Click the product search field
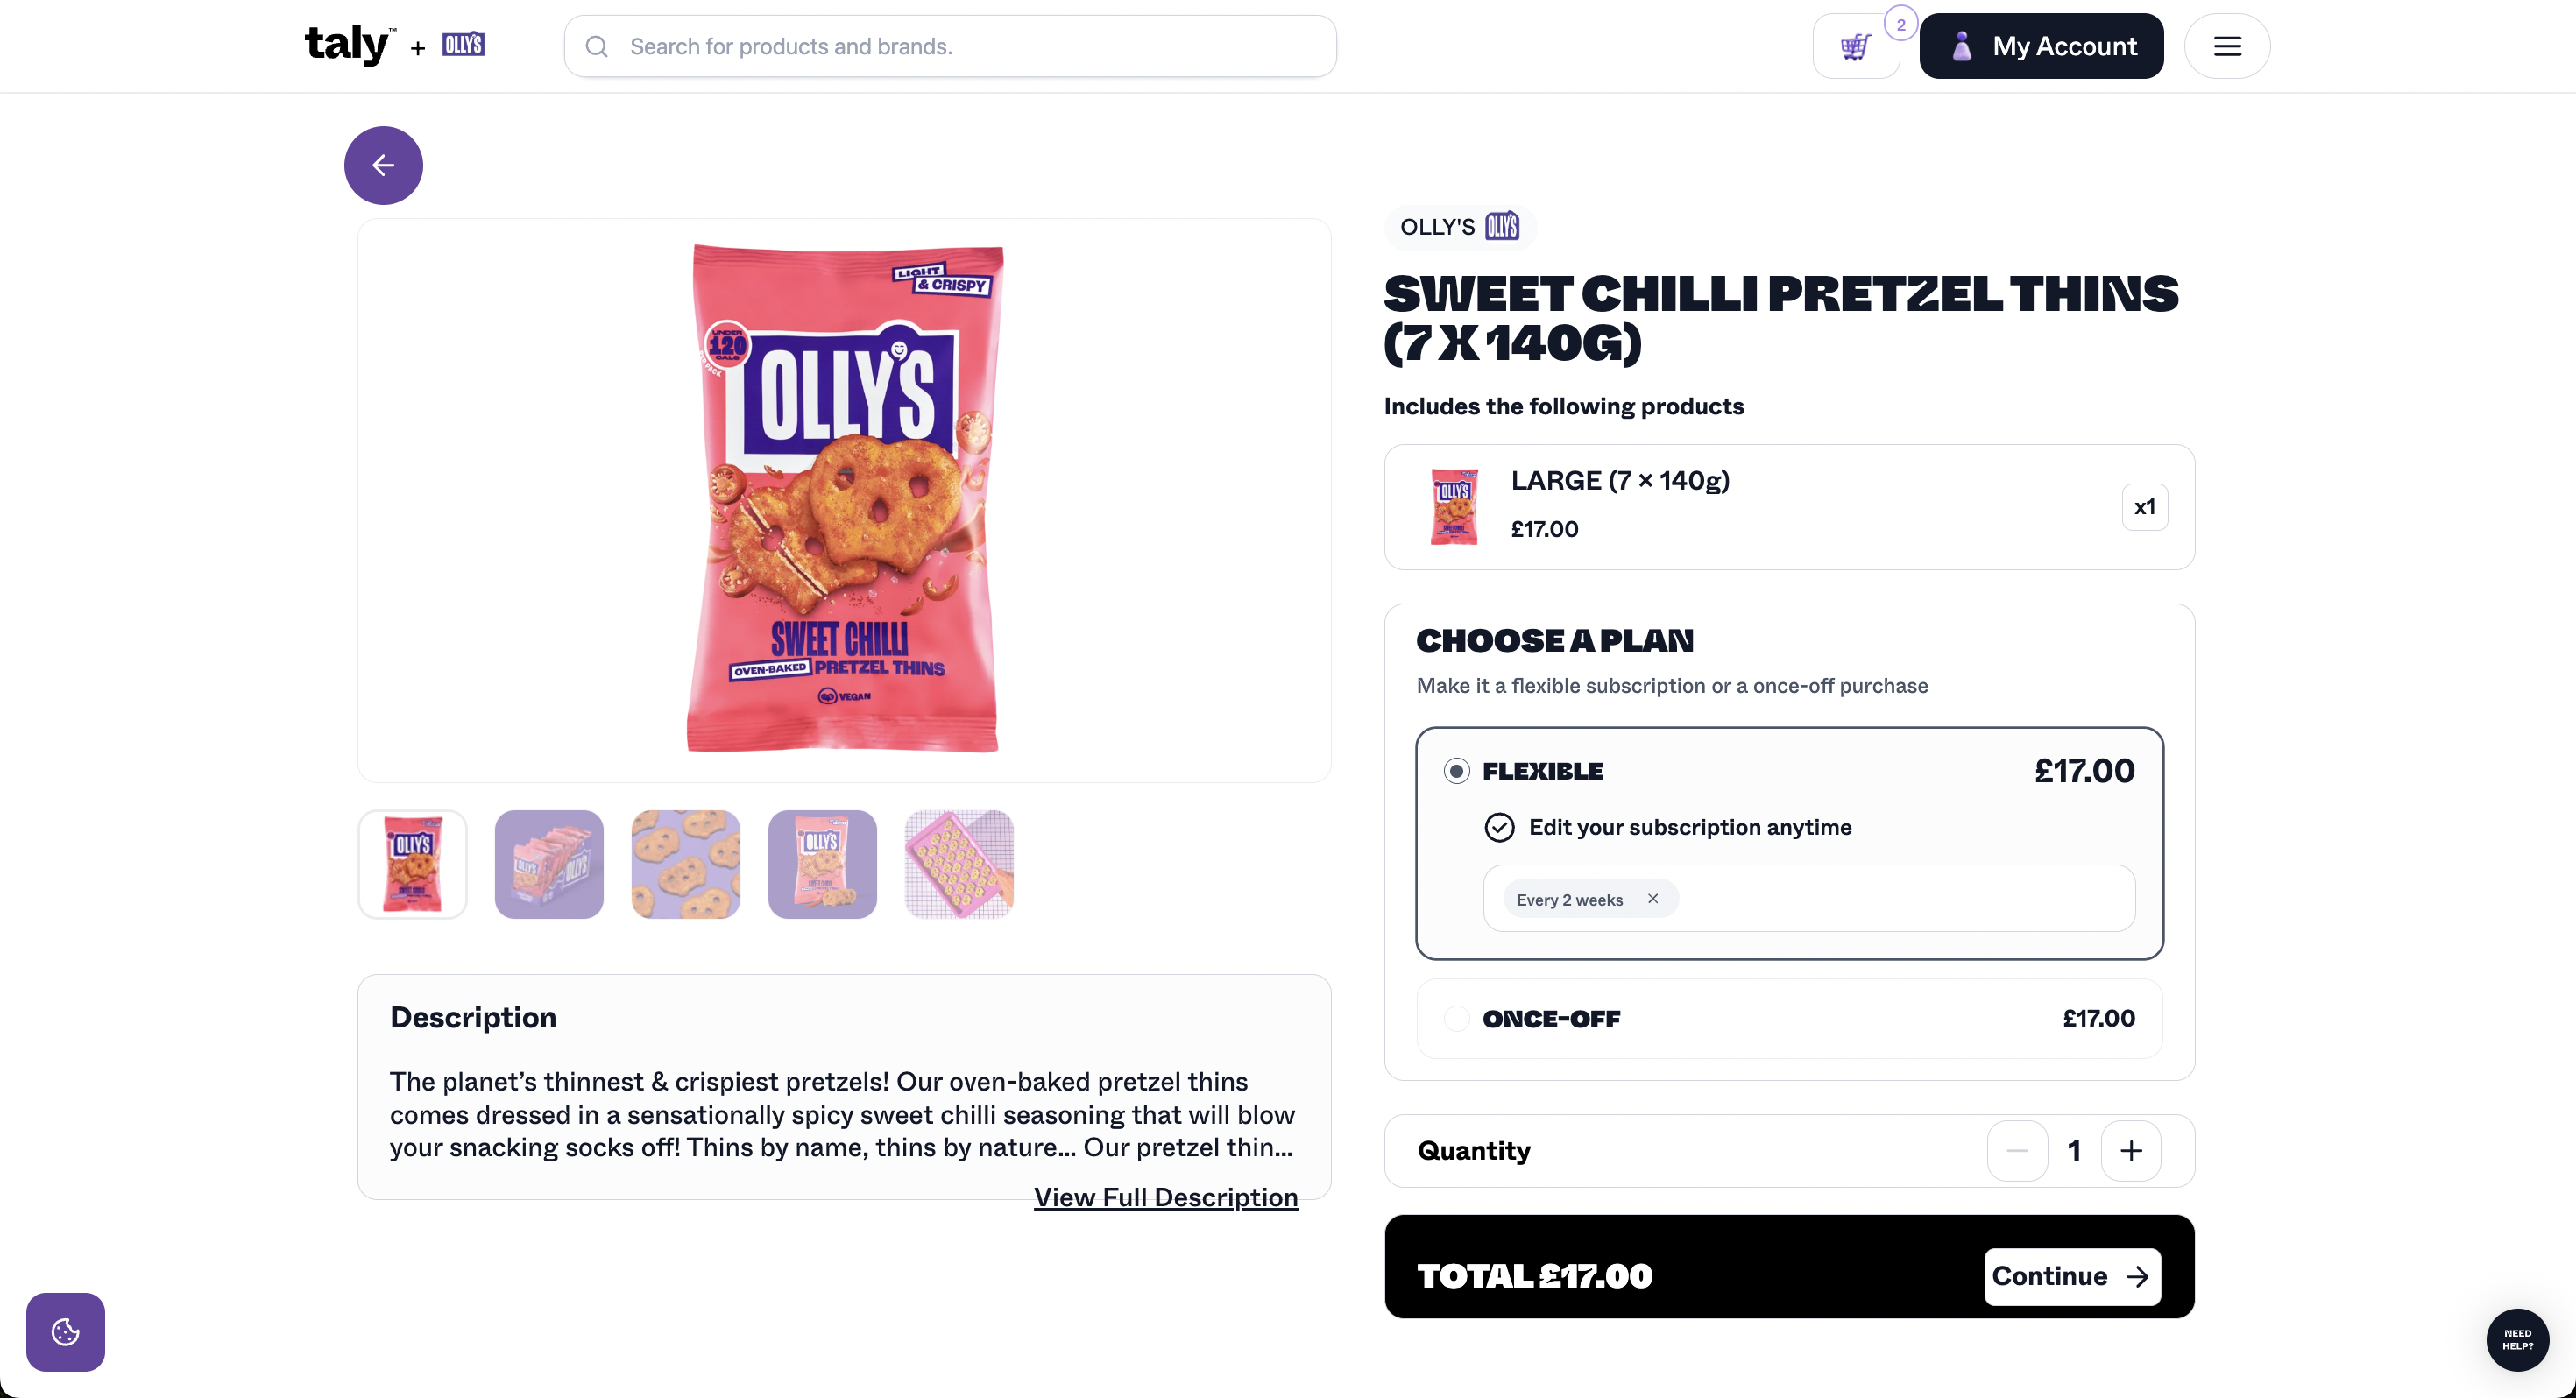Viewport: 2576px width, 1398px height. pos(950,46)
